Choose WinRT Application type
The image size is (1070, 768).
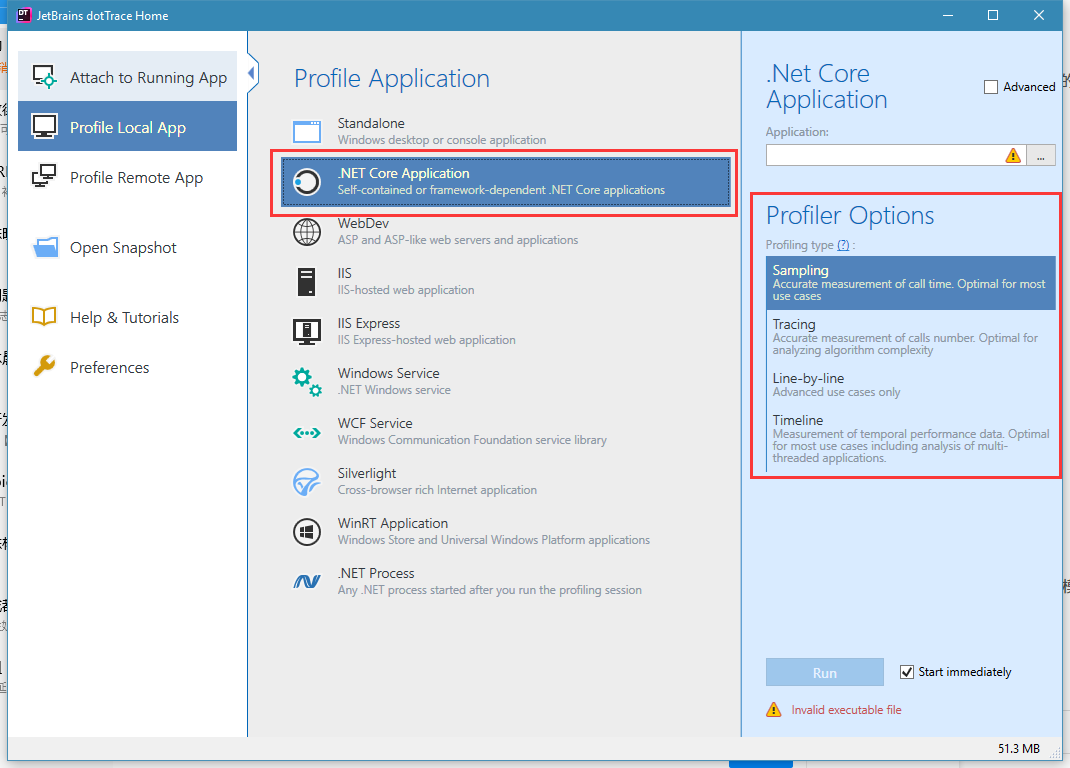tap(506, 531)
